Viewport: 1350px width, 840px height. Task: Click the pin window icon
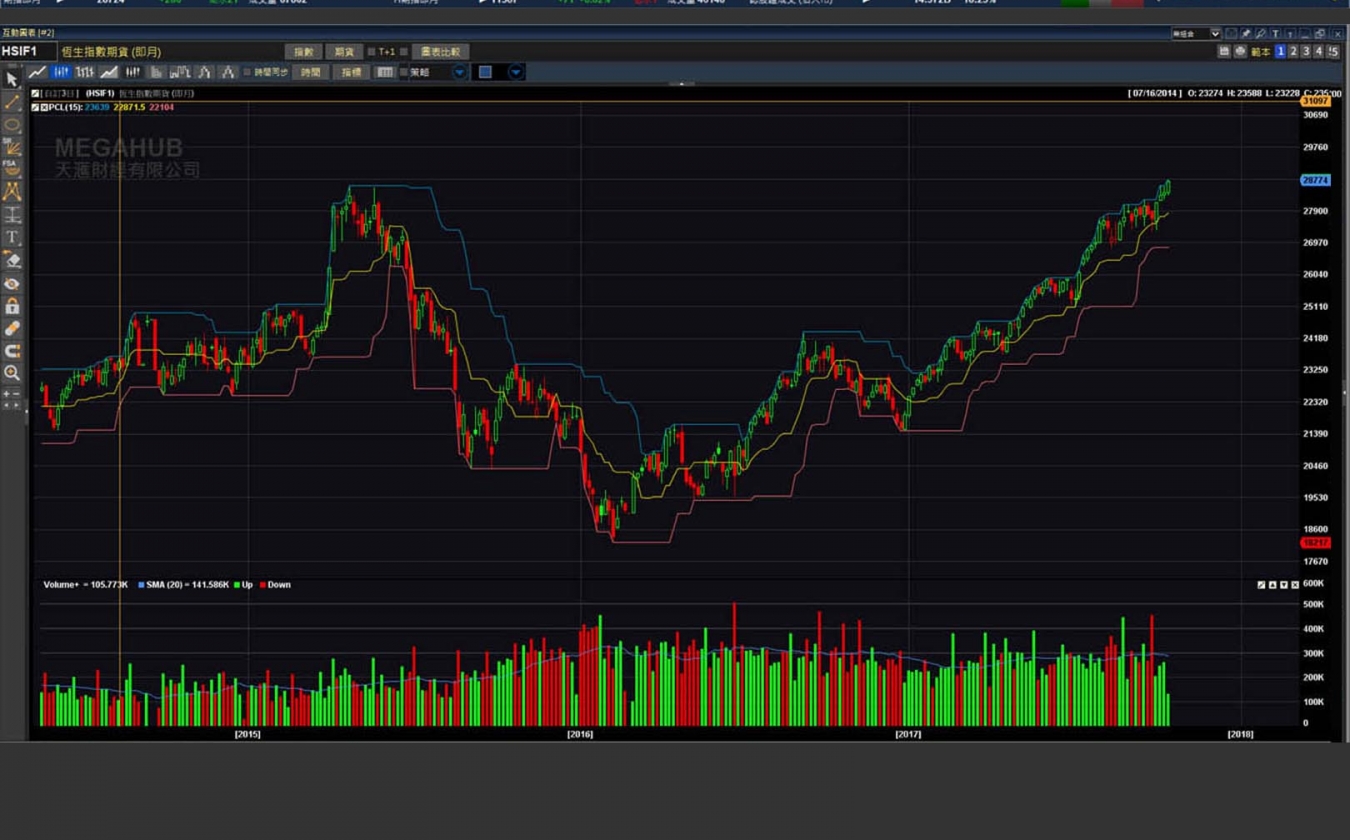pyautogui.click(x=1246, y=34)
